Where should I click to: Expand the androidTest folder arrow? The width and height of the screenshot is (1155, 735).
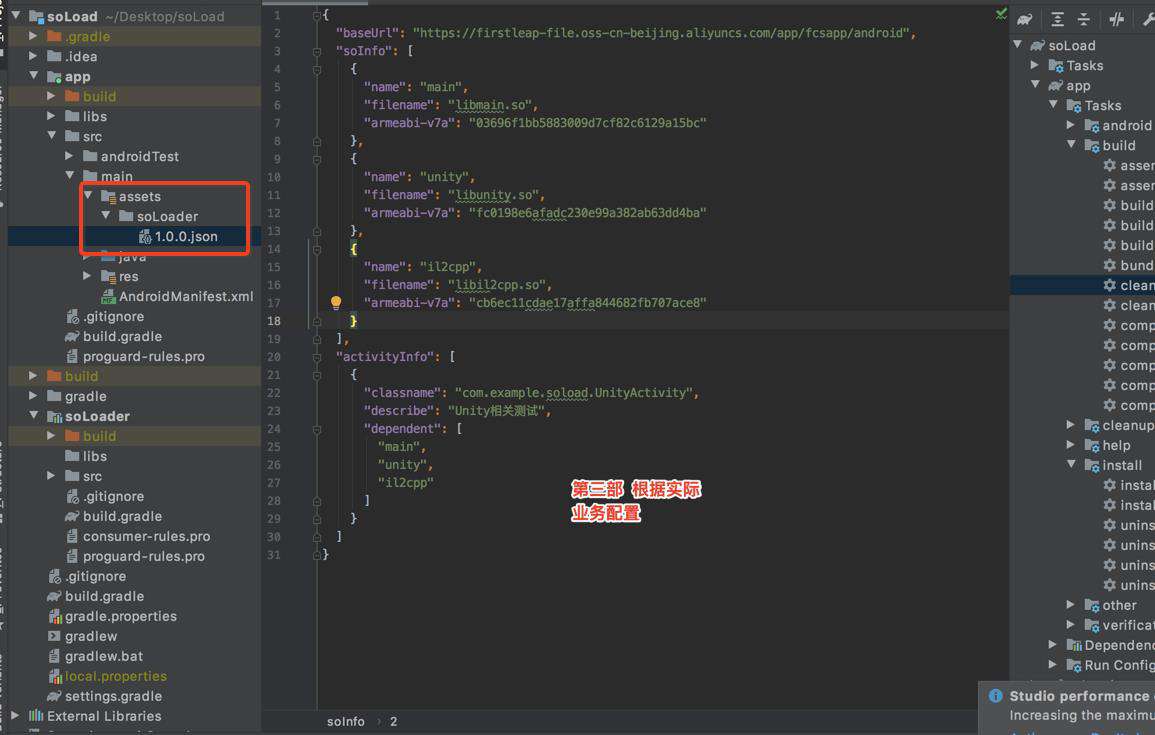pos(69,155)
